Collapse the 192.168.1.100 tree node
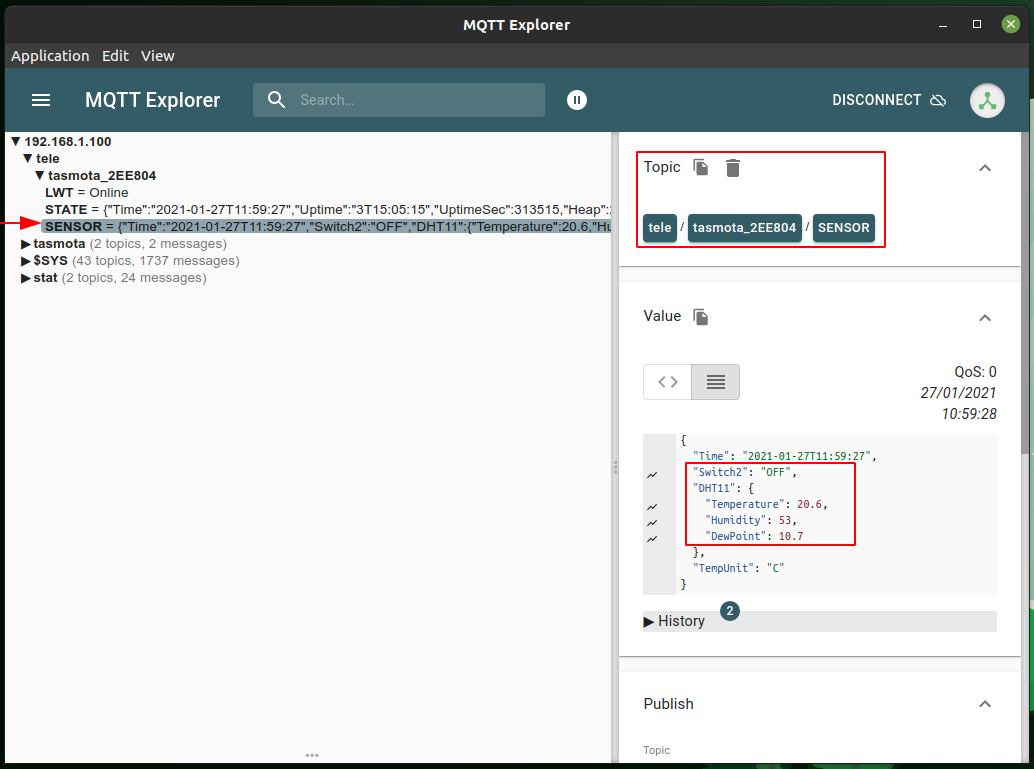 click(x=16, y=141)
